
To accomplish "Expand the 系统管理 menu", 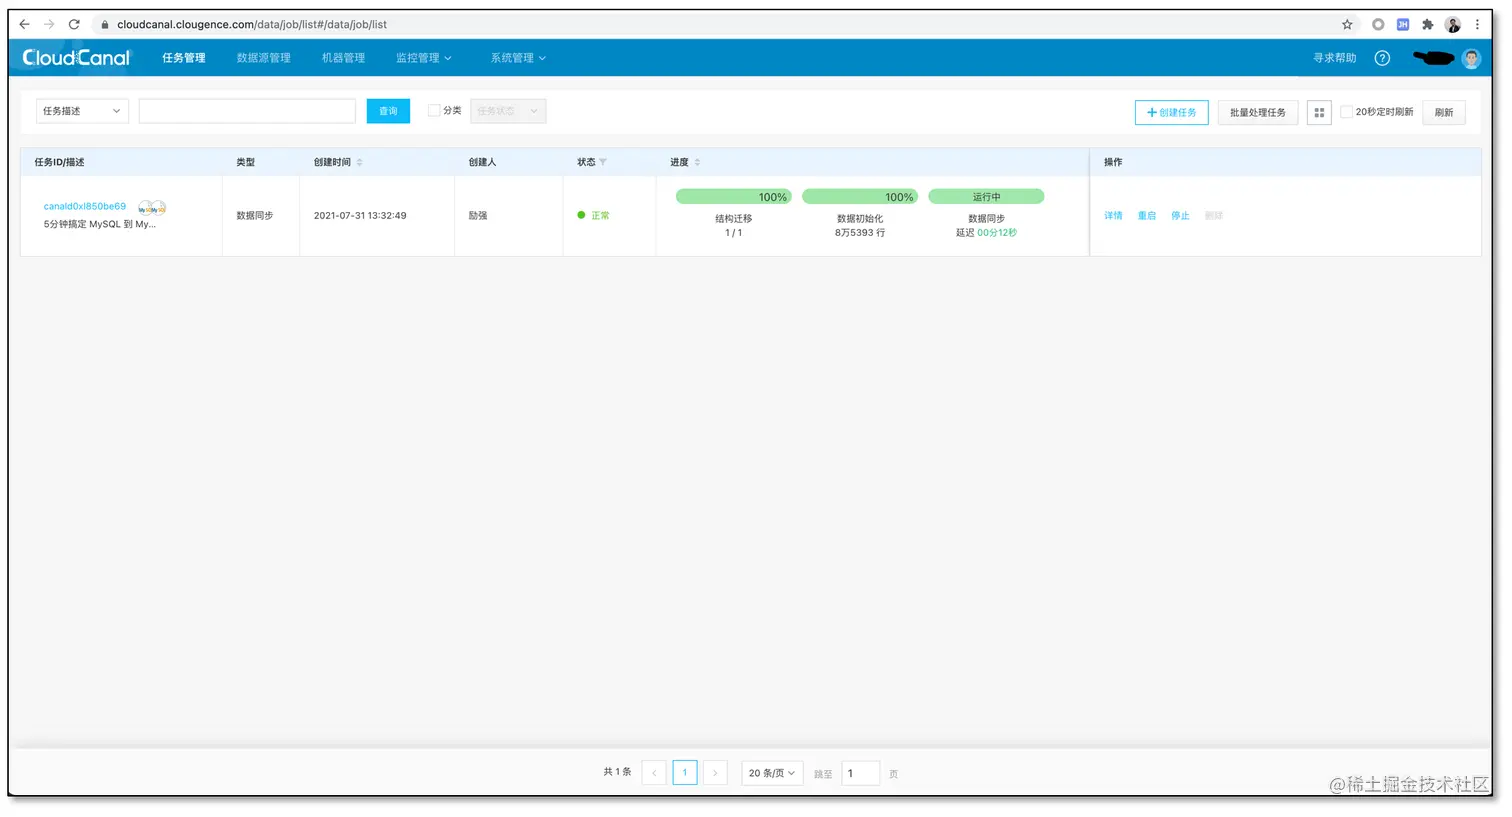I will (518, 58).
